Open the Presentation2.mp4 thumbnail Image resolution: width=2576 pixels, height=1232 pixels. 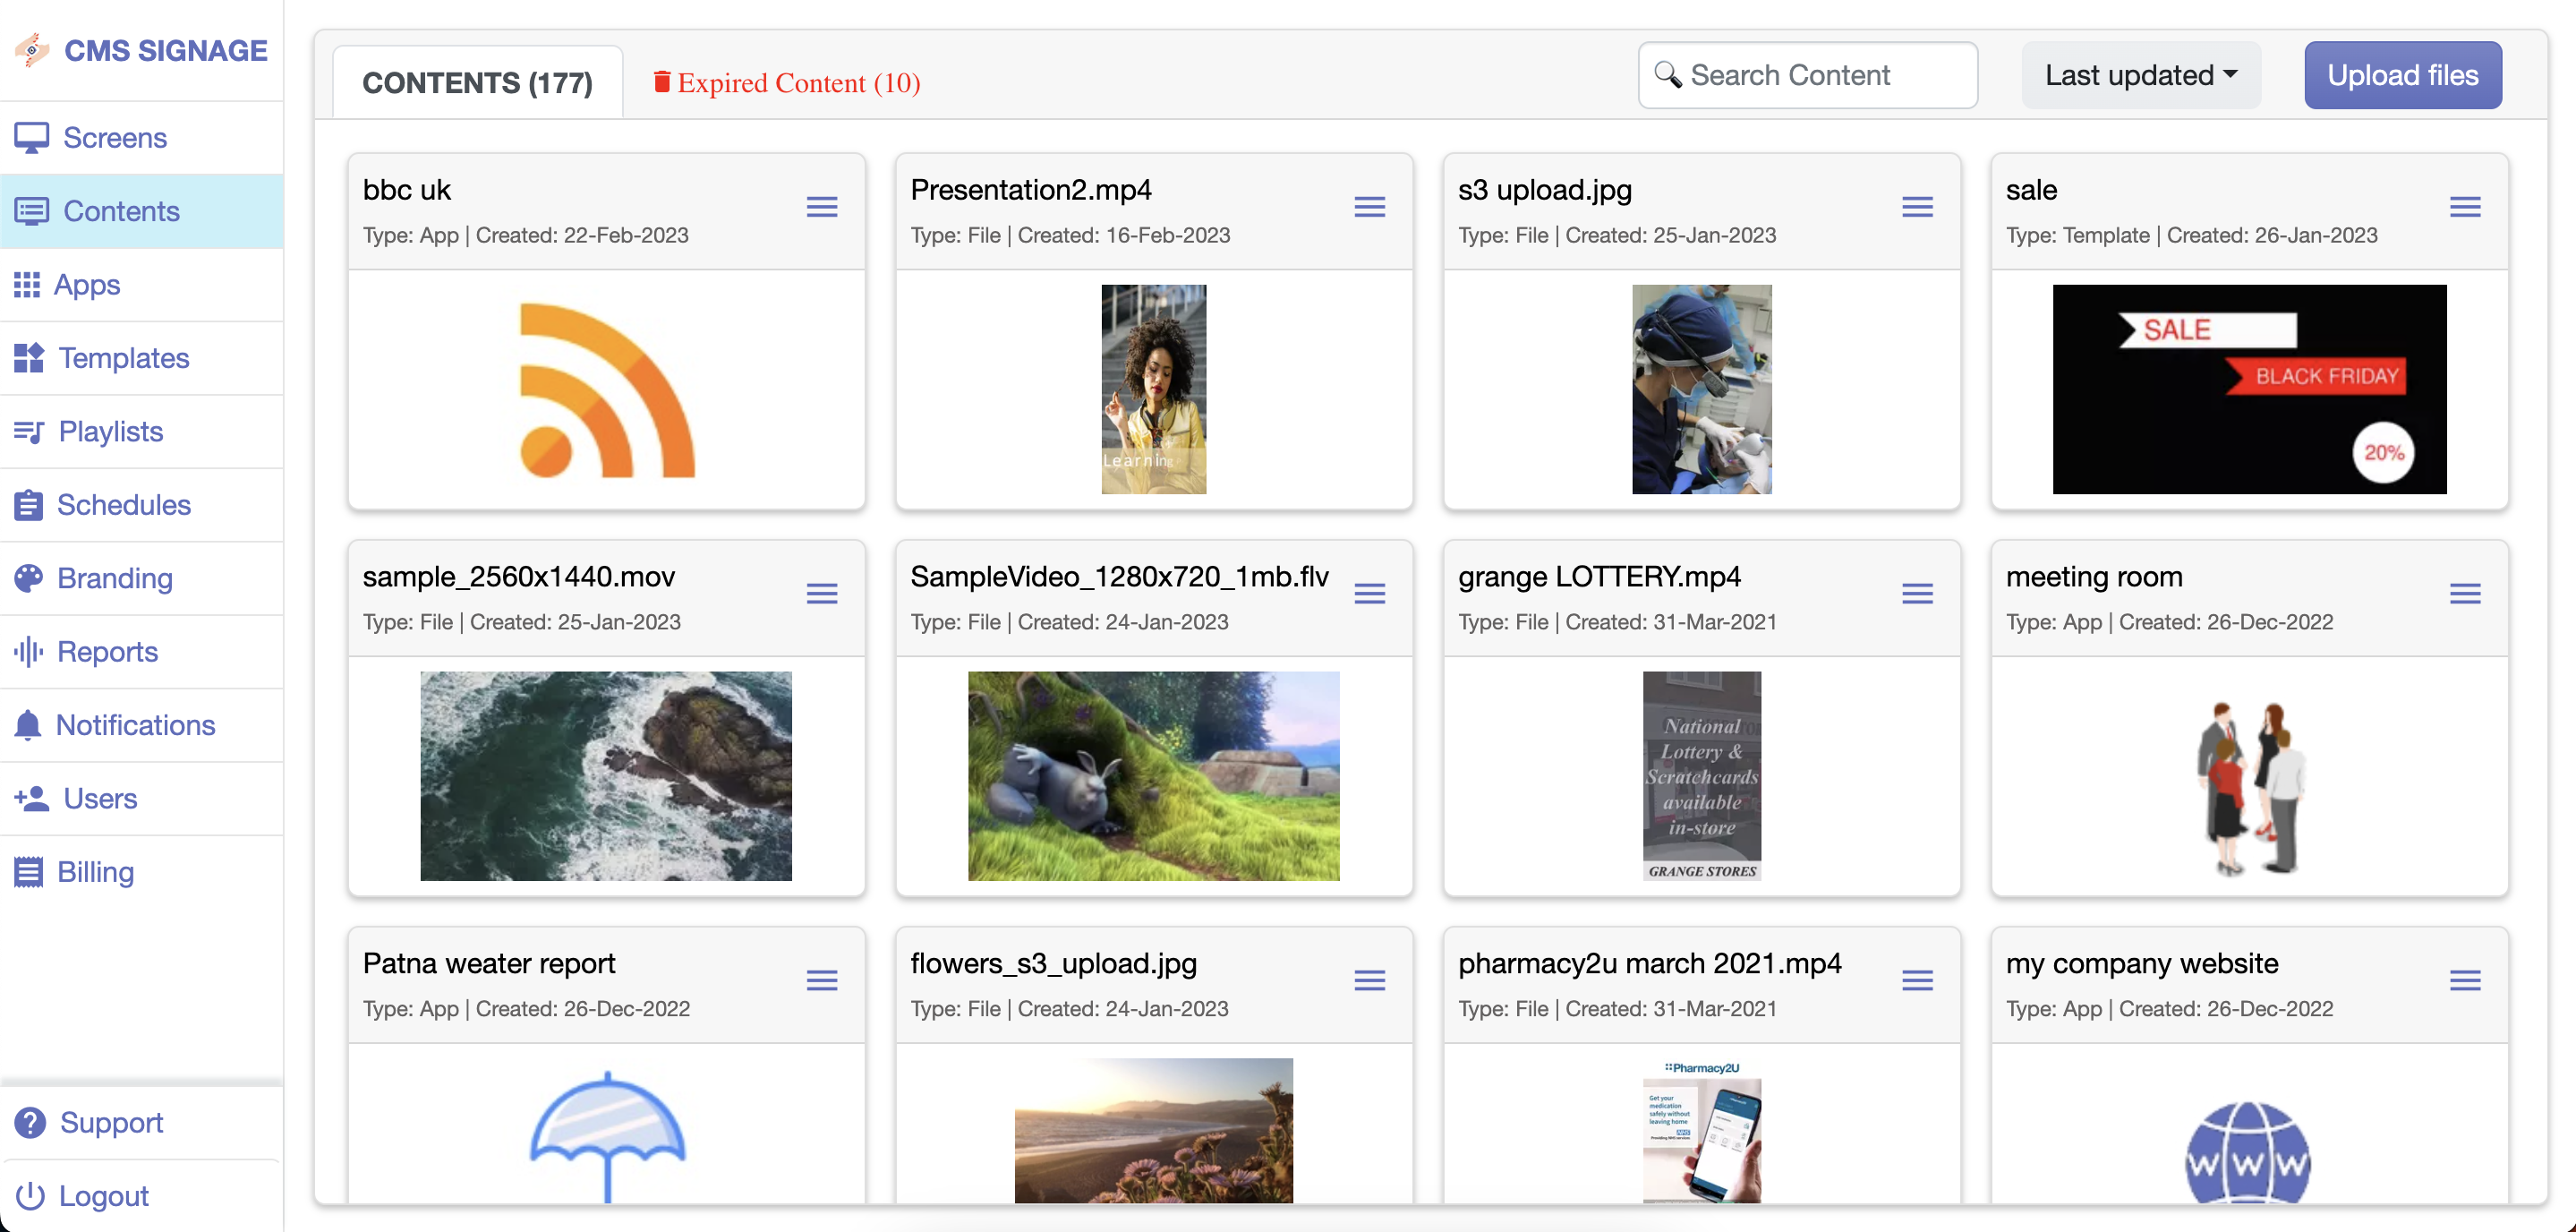[1153, 389]
